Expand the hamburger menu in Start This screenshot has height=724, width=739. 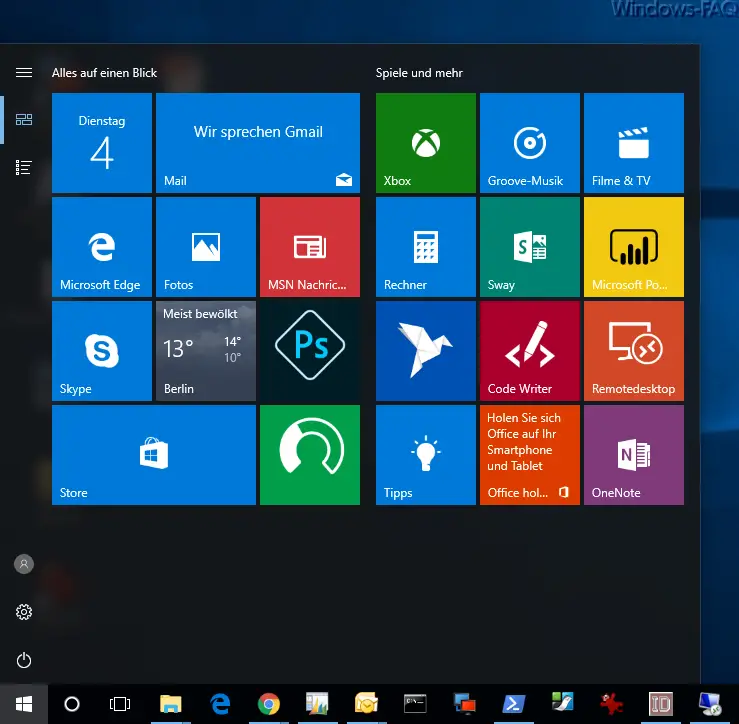coord(24,73)
